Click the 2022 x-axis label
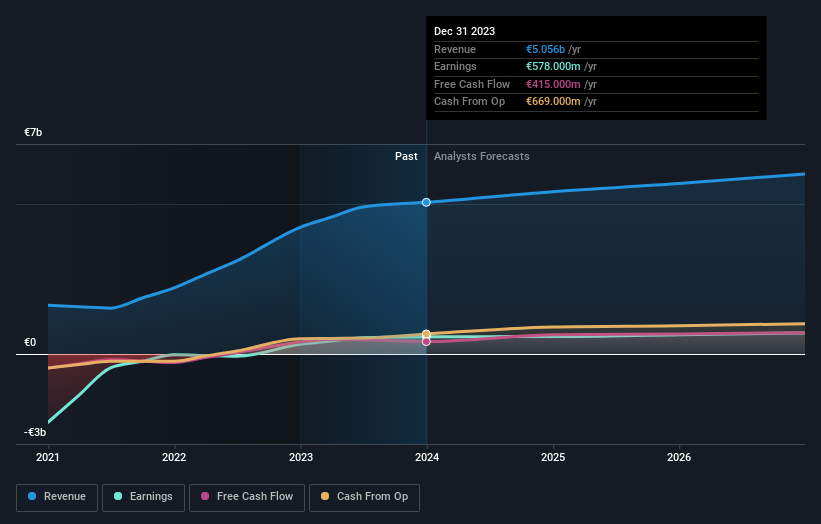Image resolution: width=821 pixels, height=524 pixels. 174,457
